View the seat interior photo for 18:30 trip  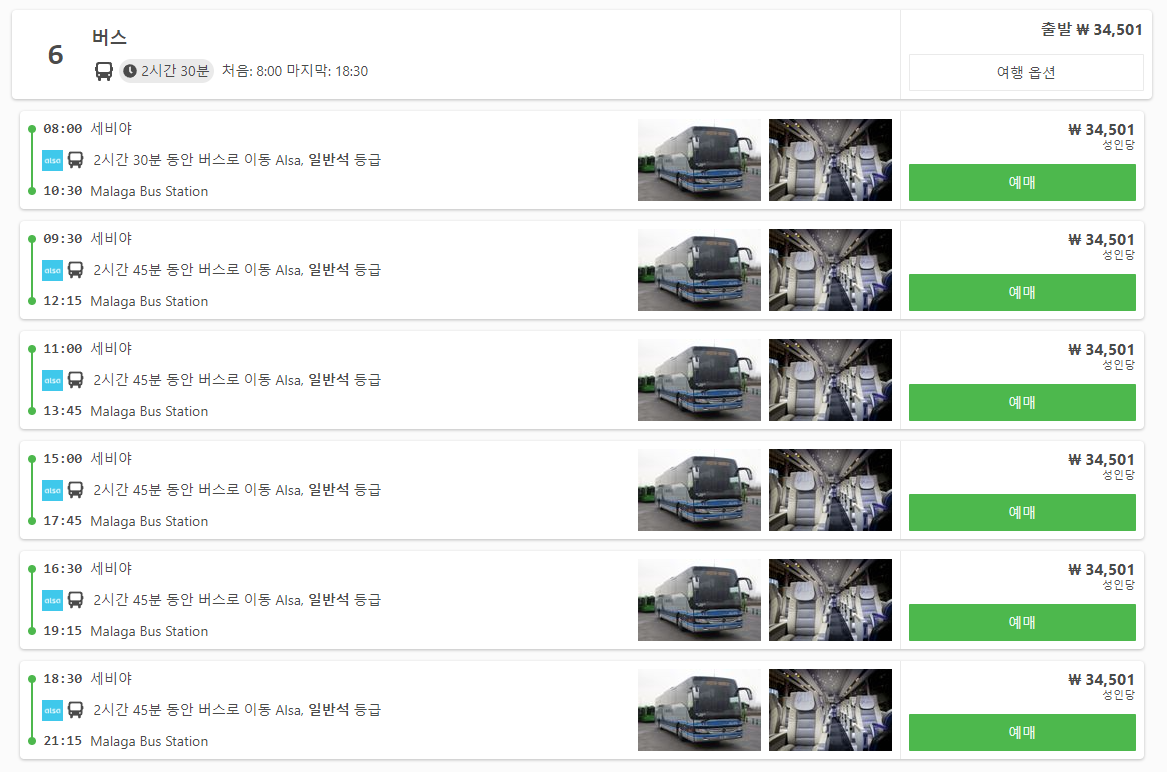click(830, 710)
